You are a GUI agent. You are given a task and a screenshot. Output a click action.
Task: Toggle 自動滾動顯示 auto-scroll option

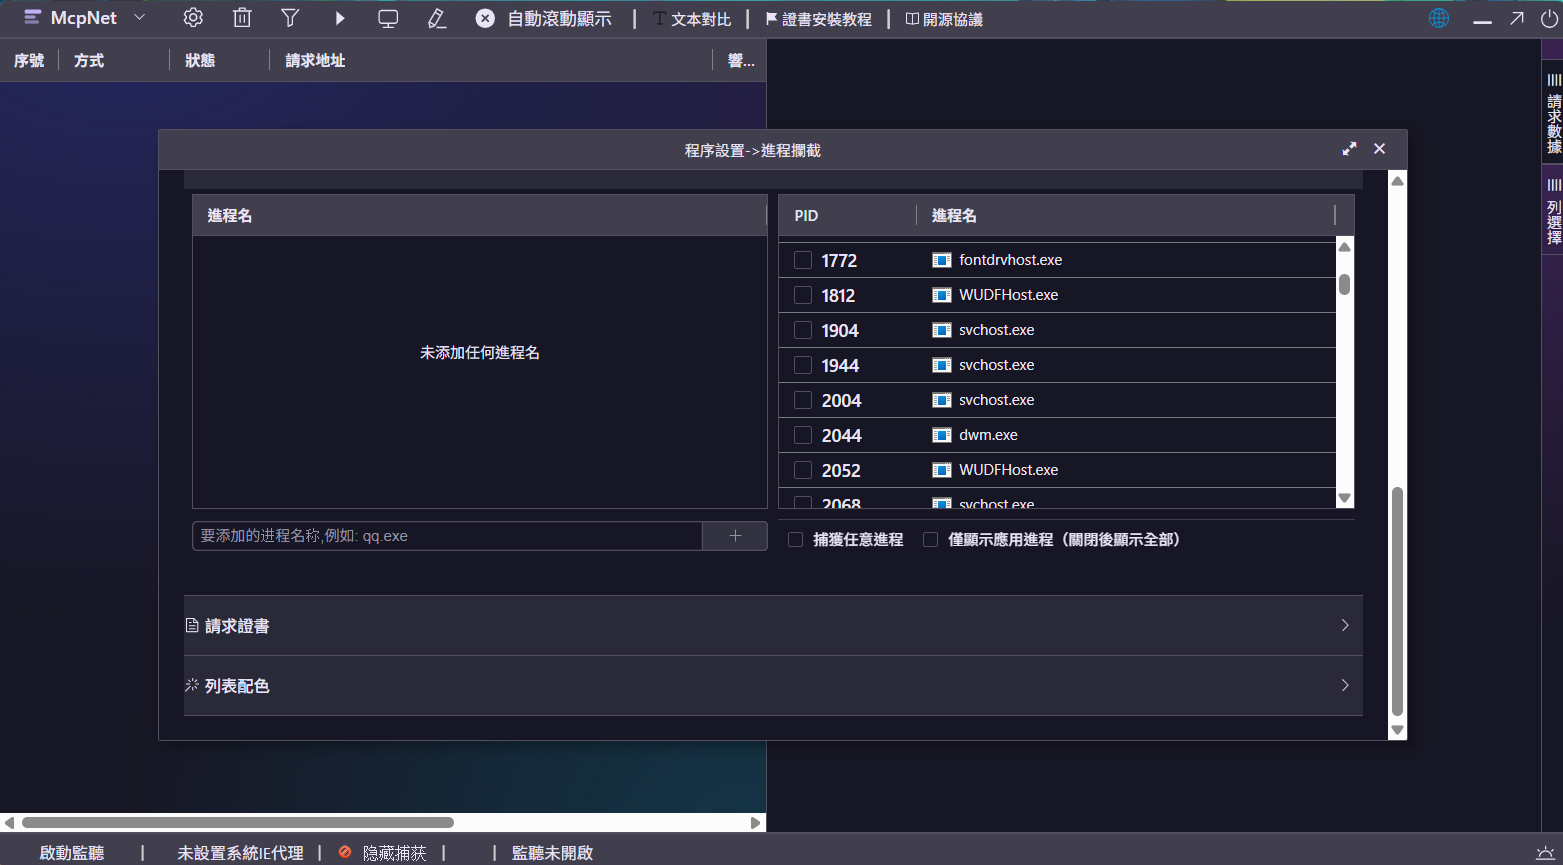click(543, 19)
